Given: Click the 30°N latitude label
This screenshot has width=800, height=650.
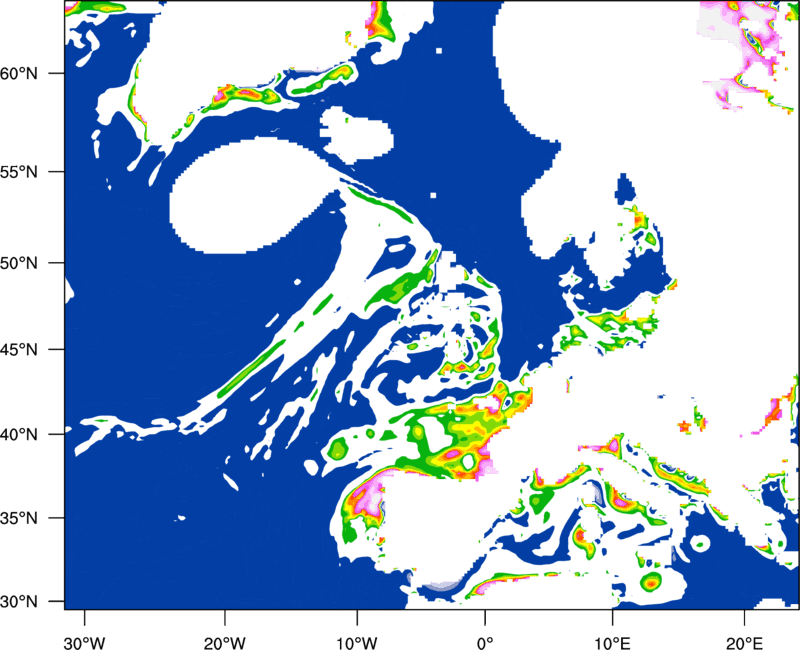Looking at the screenshot, I should 19,602.
